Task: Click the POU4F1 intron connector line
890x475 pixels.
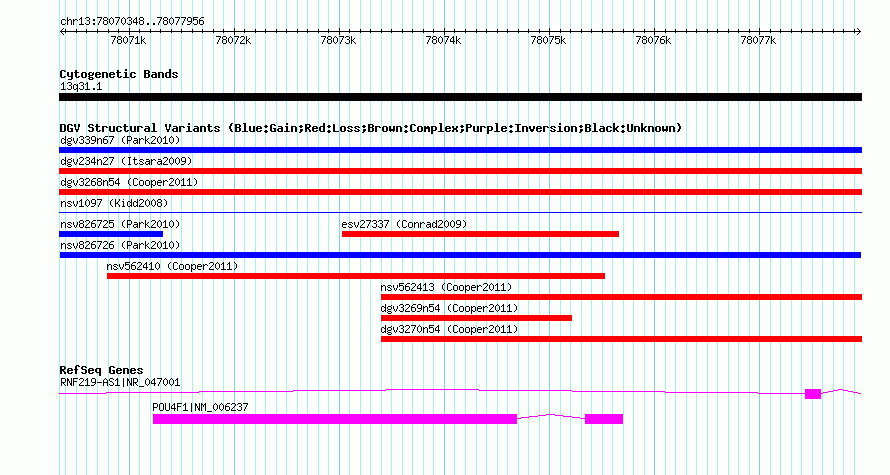Action: 551,416
